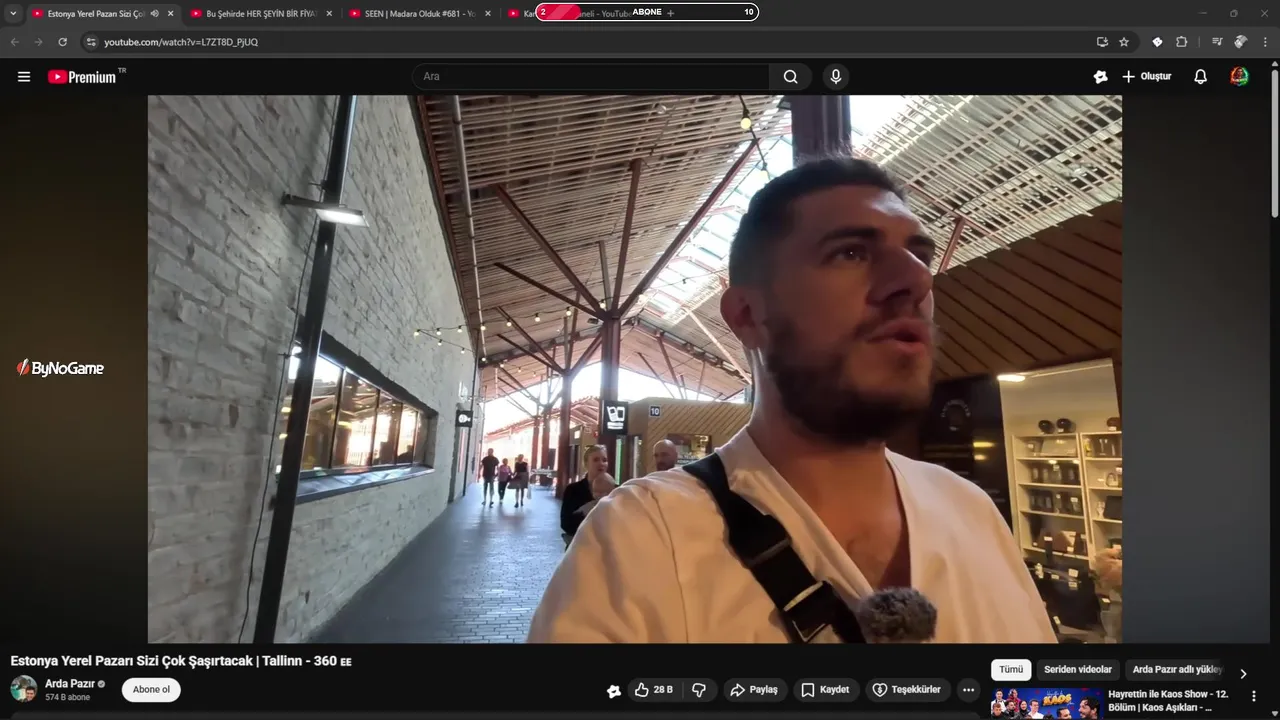
Task: Dislike the video with thumbs down
Action: [699, 690]
